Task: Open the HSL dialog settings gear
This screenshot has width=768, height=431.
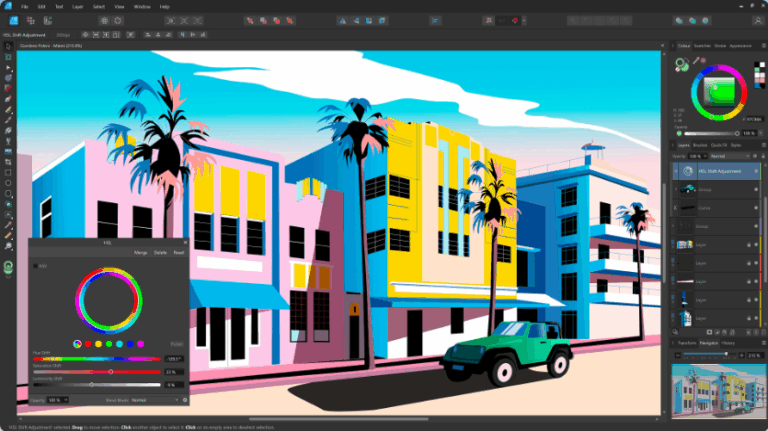Action: [185, 400]
